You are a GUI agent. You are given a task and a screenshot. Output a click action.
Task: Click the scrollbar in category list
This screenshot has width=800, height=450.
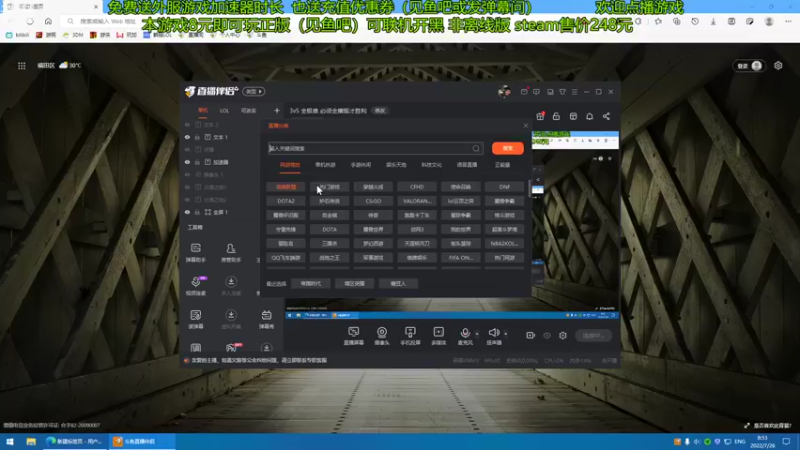coord(529,189)
